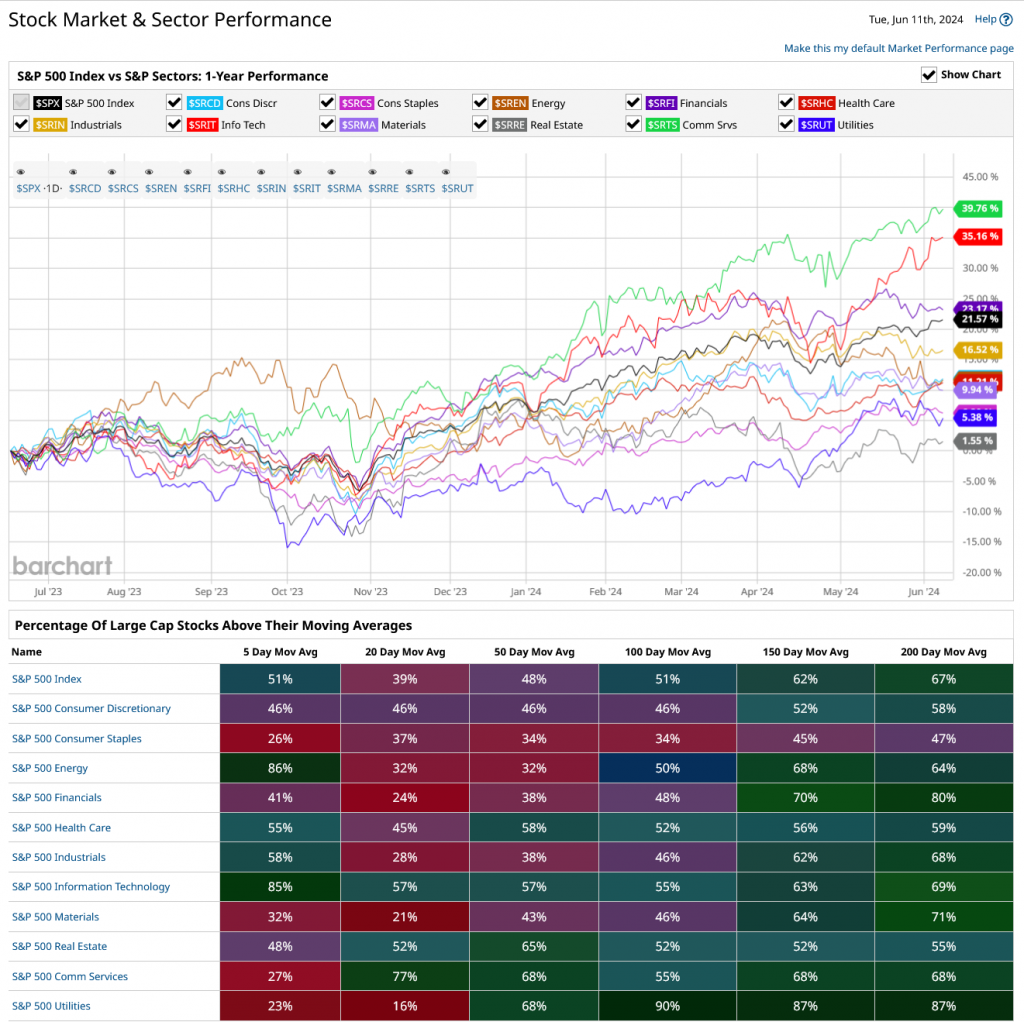Viewport: 1024px width, 1022px height.
Task: Uncheck the Info Tech sector checkbox
Action: [174, 124]
